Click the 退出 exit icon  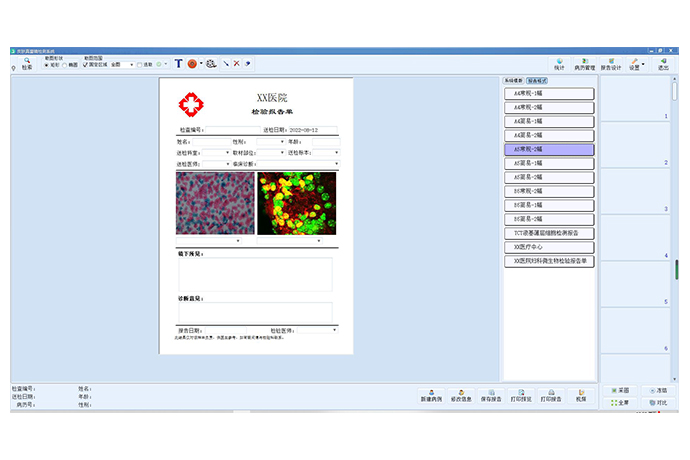663,64
